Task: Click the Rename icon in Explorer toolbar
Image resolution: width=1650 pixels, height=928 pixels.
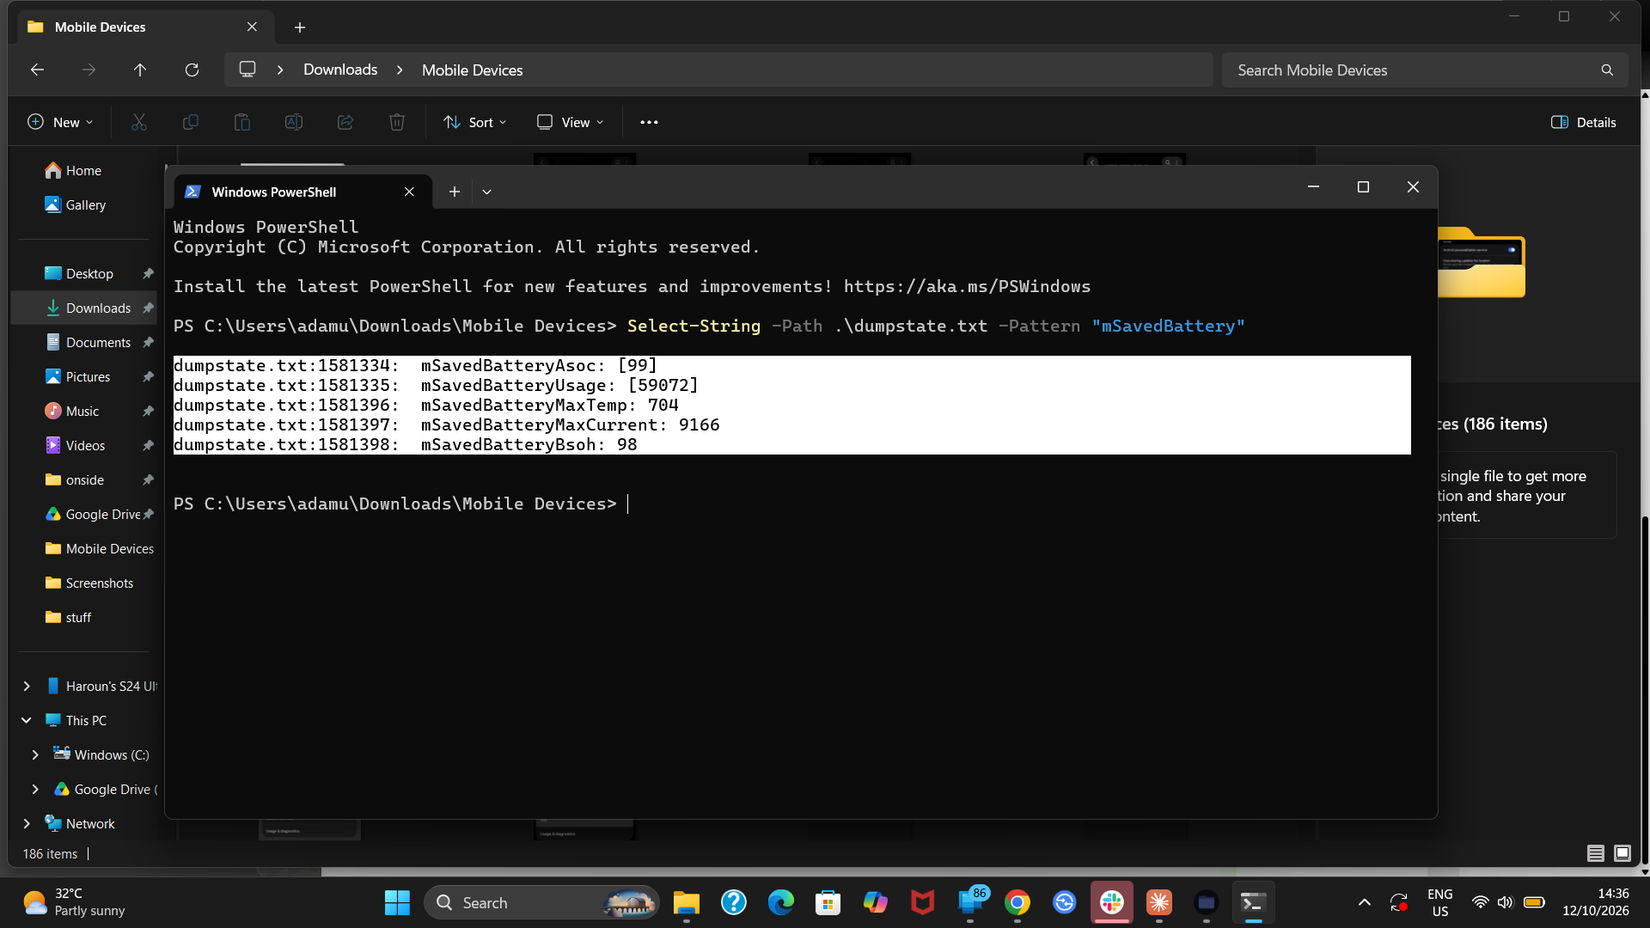Action: coord(293,122)
